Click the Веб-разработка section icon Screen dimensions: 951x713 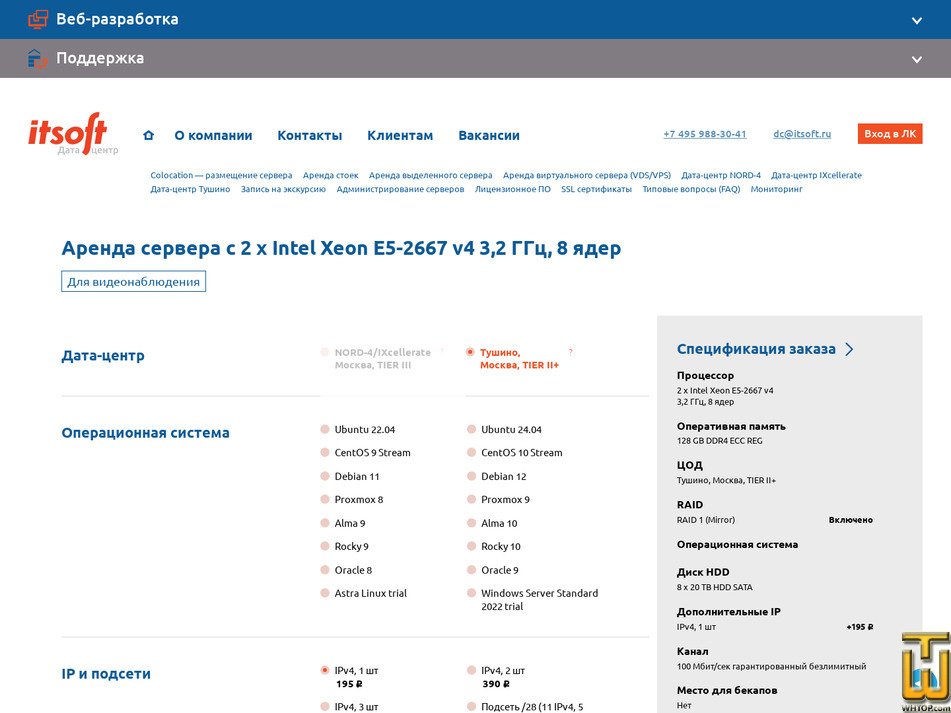38,19
